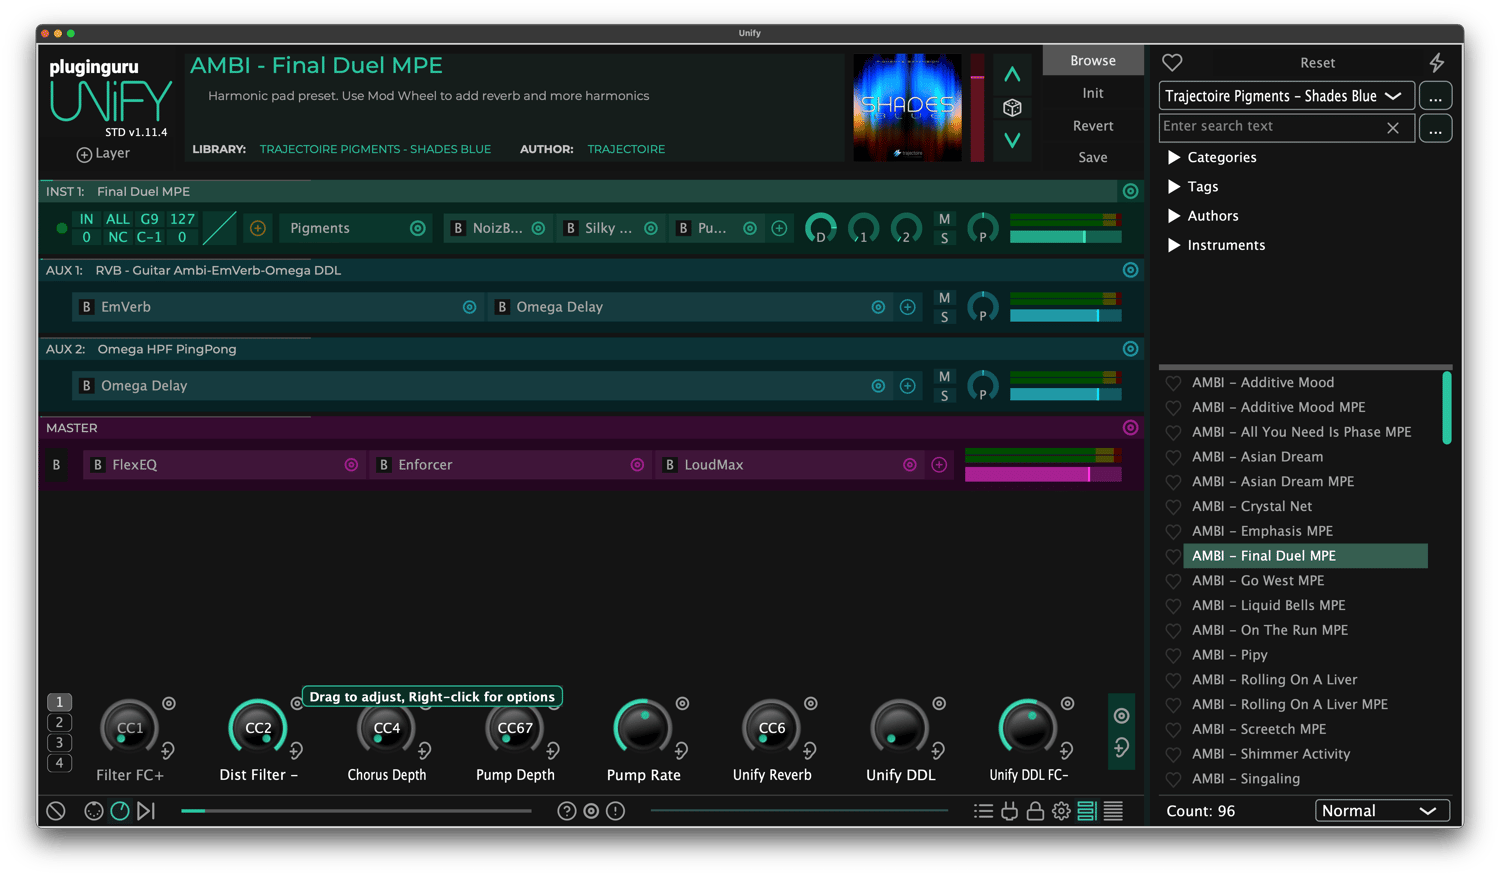
Task: Click the Pump Rate knob
Action: coord(642,728)
